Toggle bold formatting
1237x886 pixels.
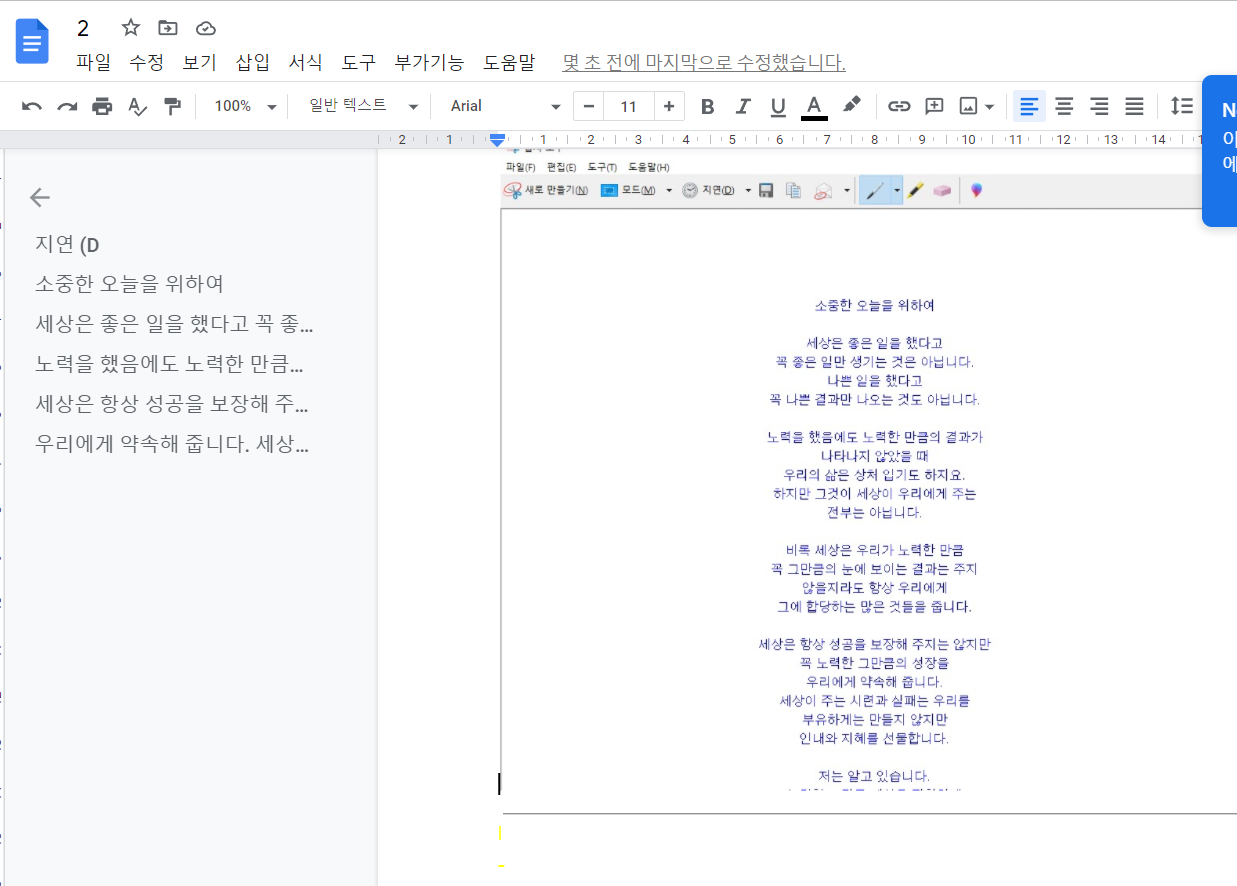(707, 106)
